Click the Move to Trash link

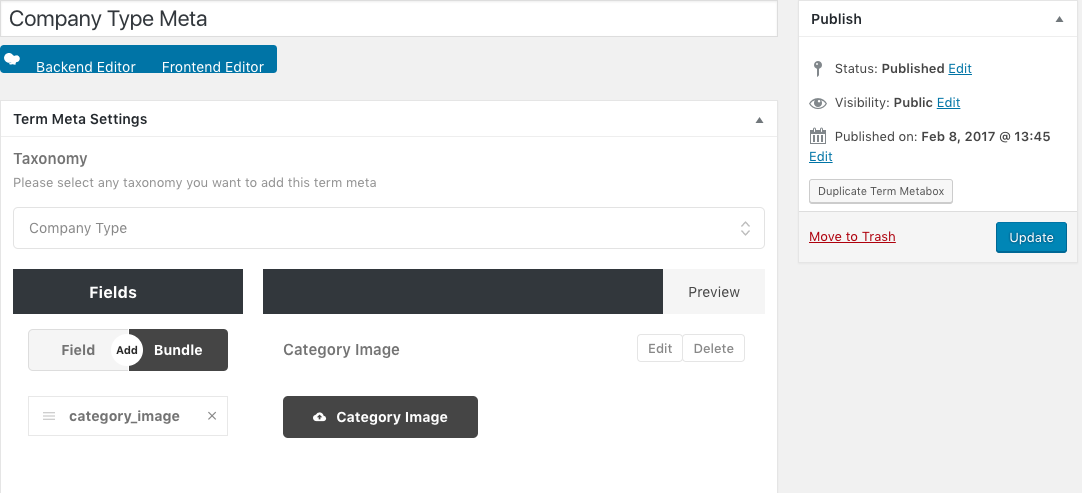[x=852, y=237]
